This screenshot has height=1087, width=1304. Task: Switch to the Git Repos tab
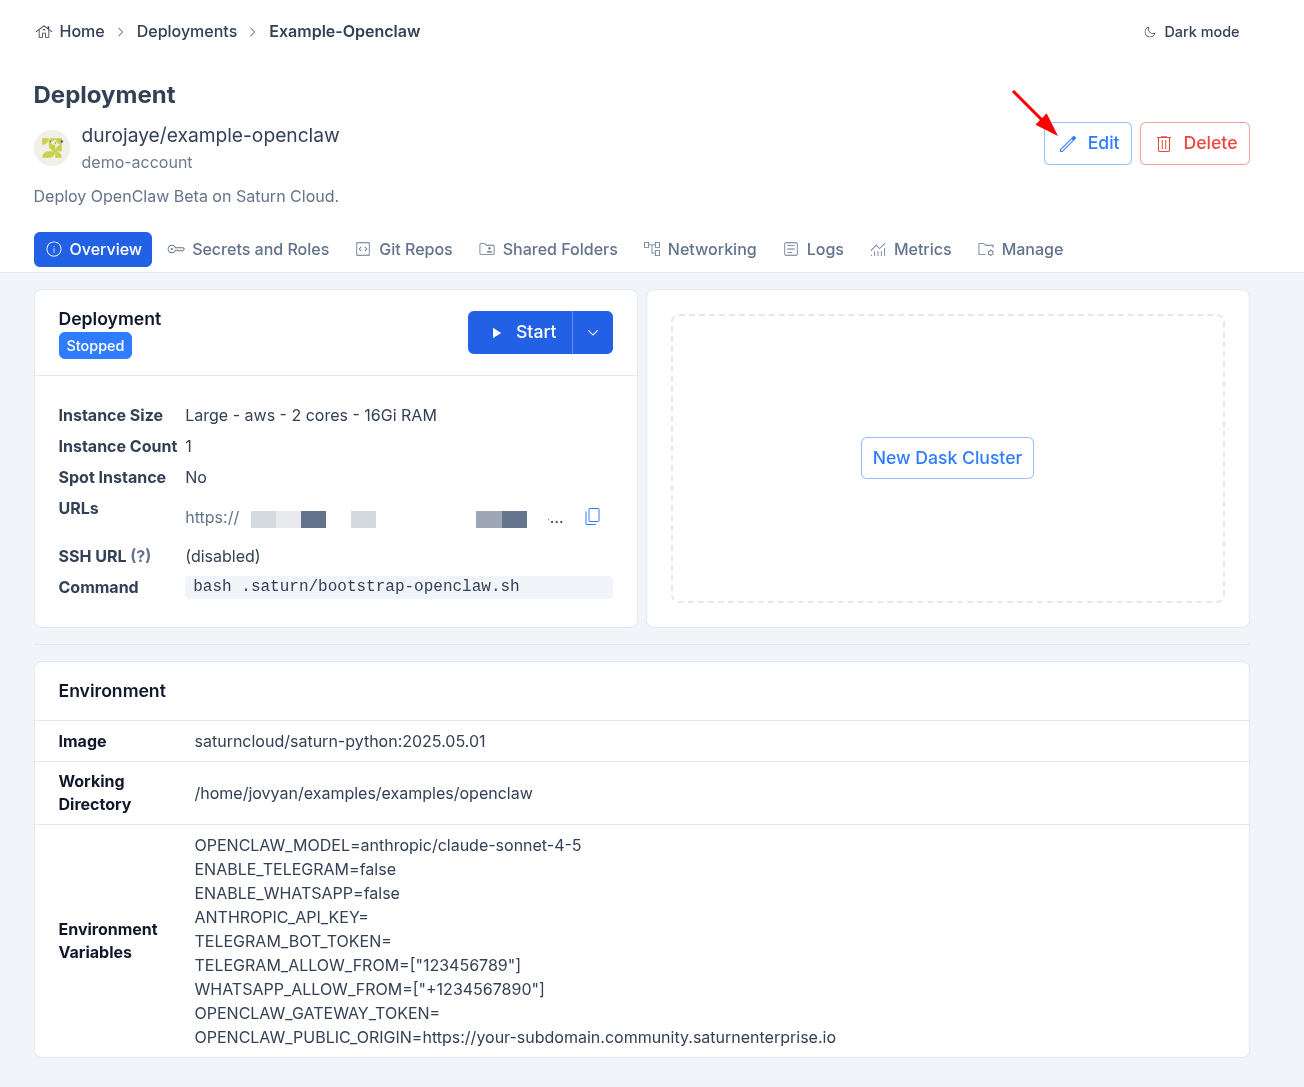tap(404, 250)
